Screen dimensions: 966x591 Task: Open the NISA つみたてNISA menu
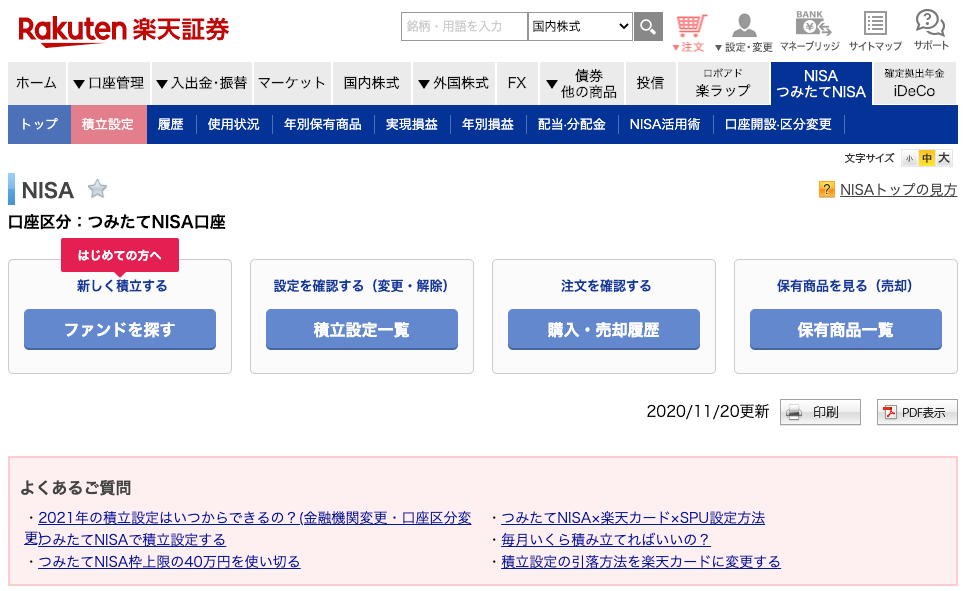coord(821,84)
